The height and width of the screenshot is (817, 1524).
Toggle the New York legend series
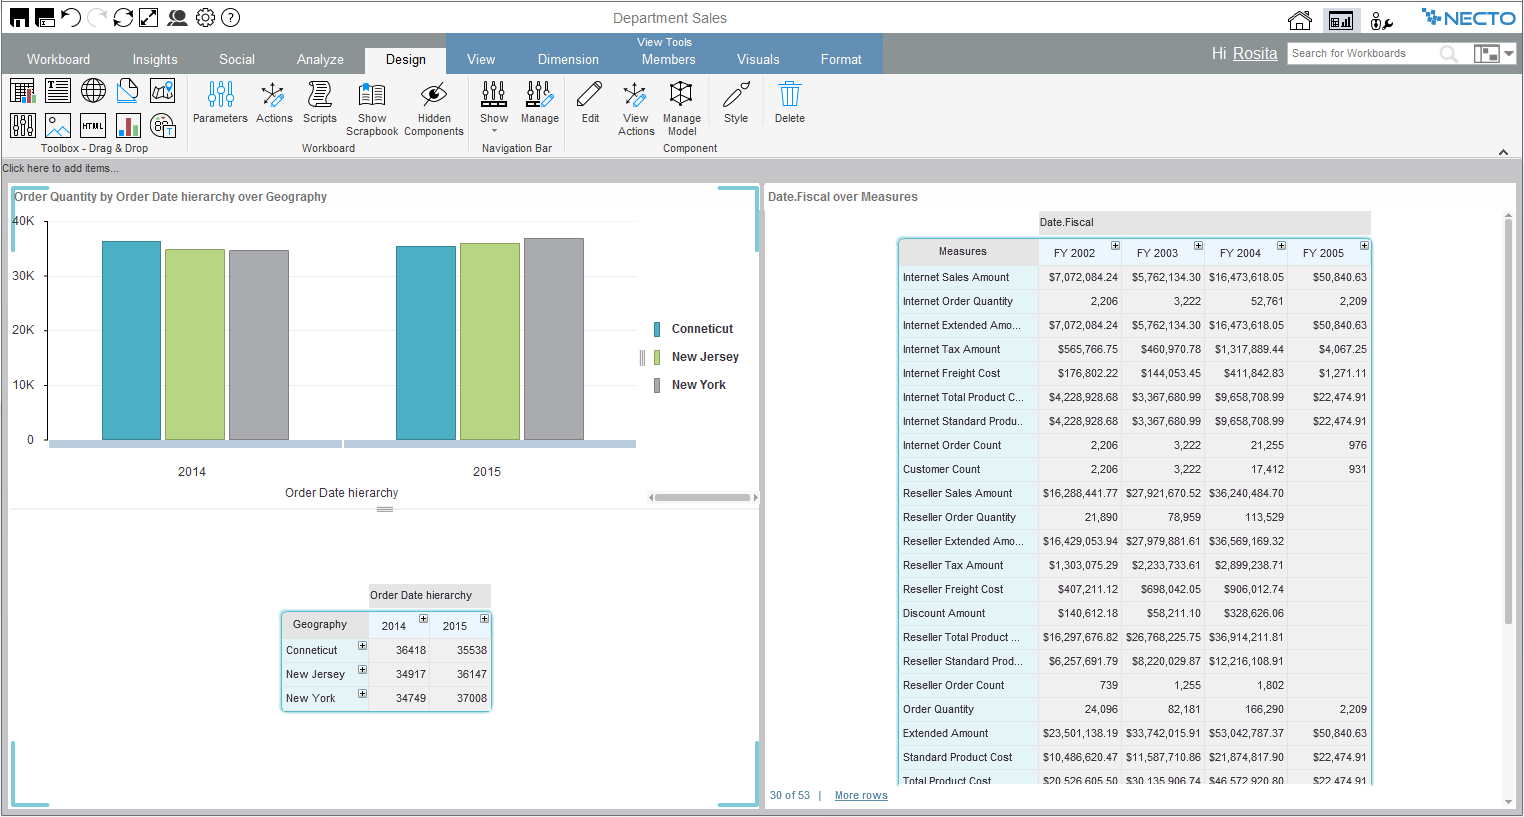pos(698,385)
